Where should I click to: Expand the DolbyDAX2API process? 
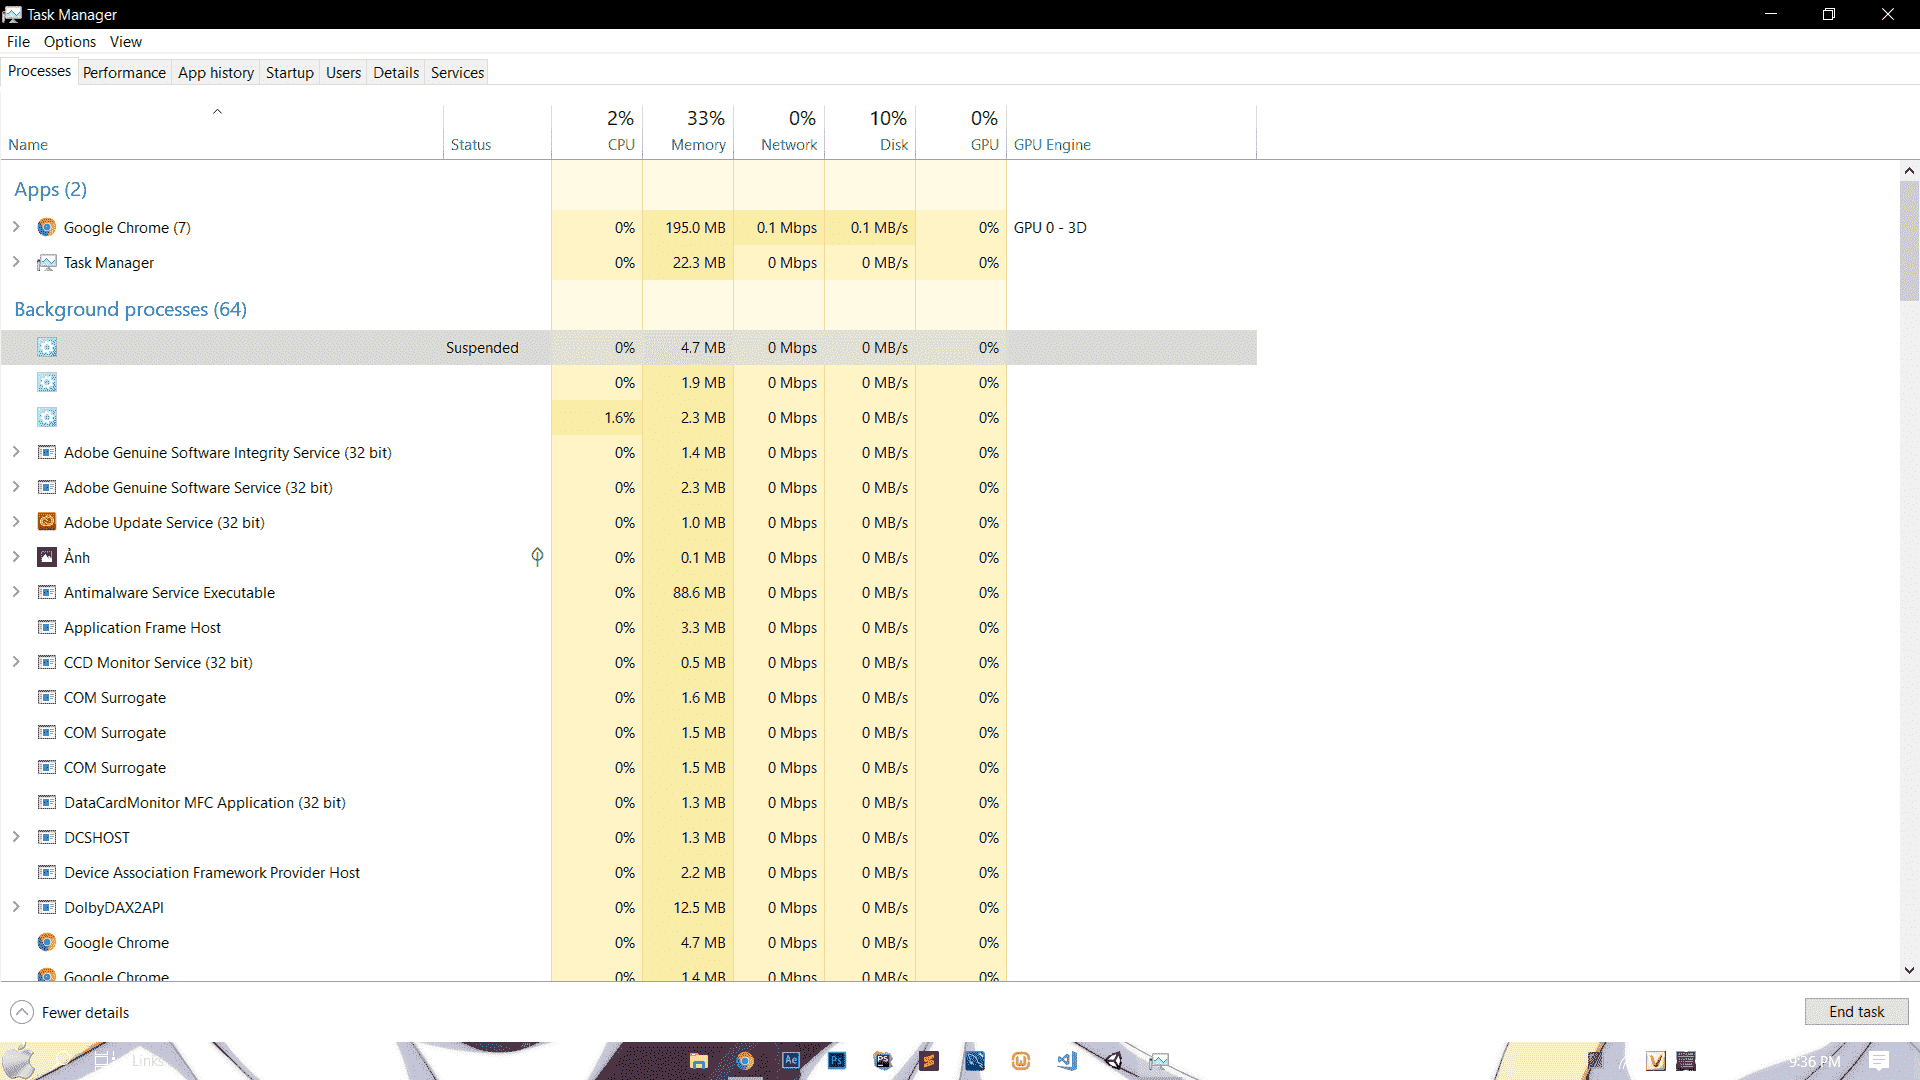(16, 907)
